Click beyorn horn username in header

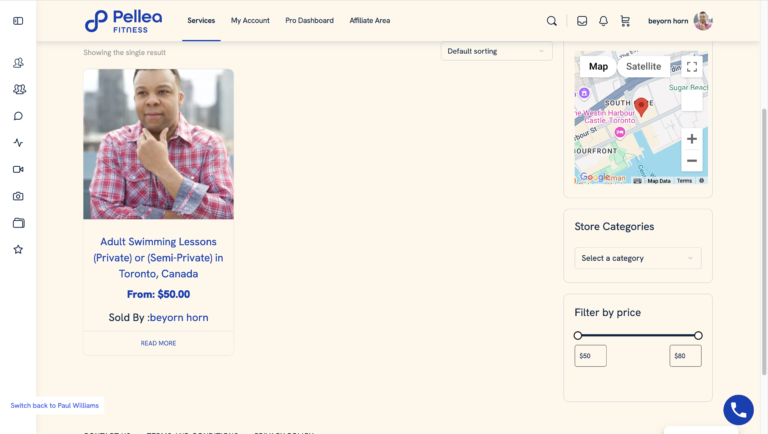668,21
